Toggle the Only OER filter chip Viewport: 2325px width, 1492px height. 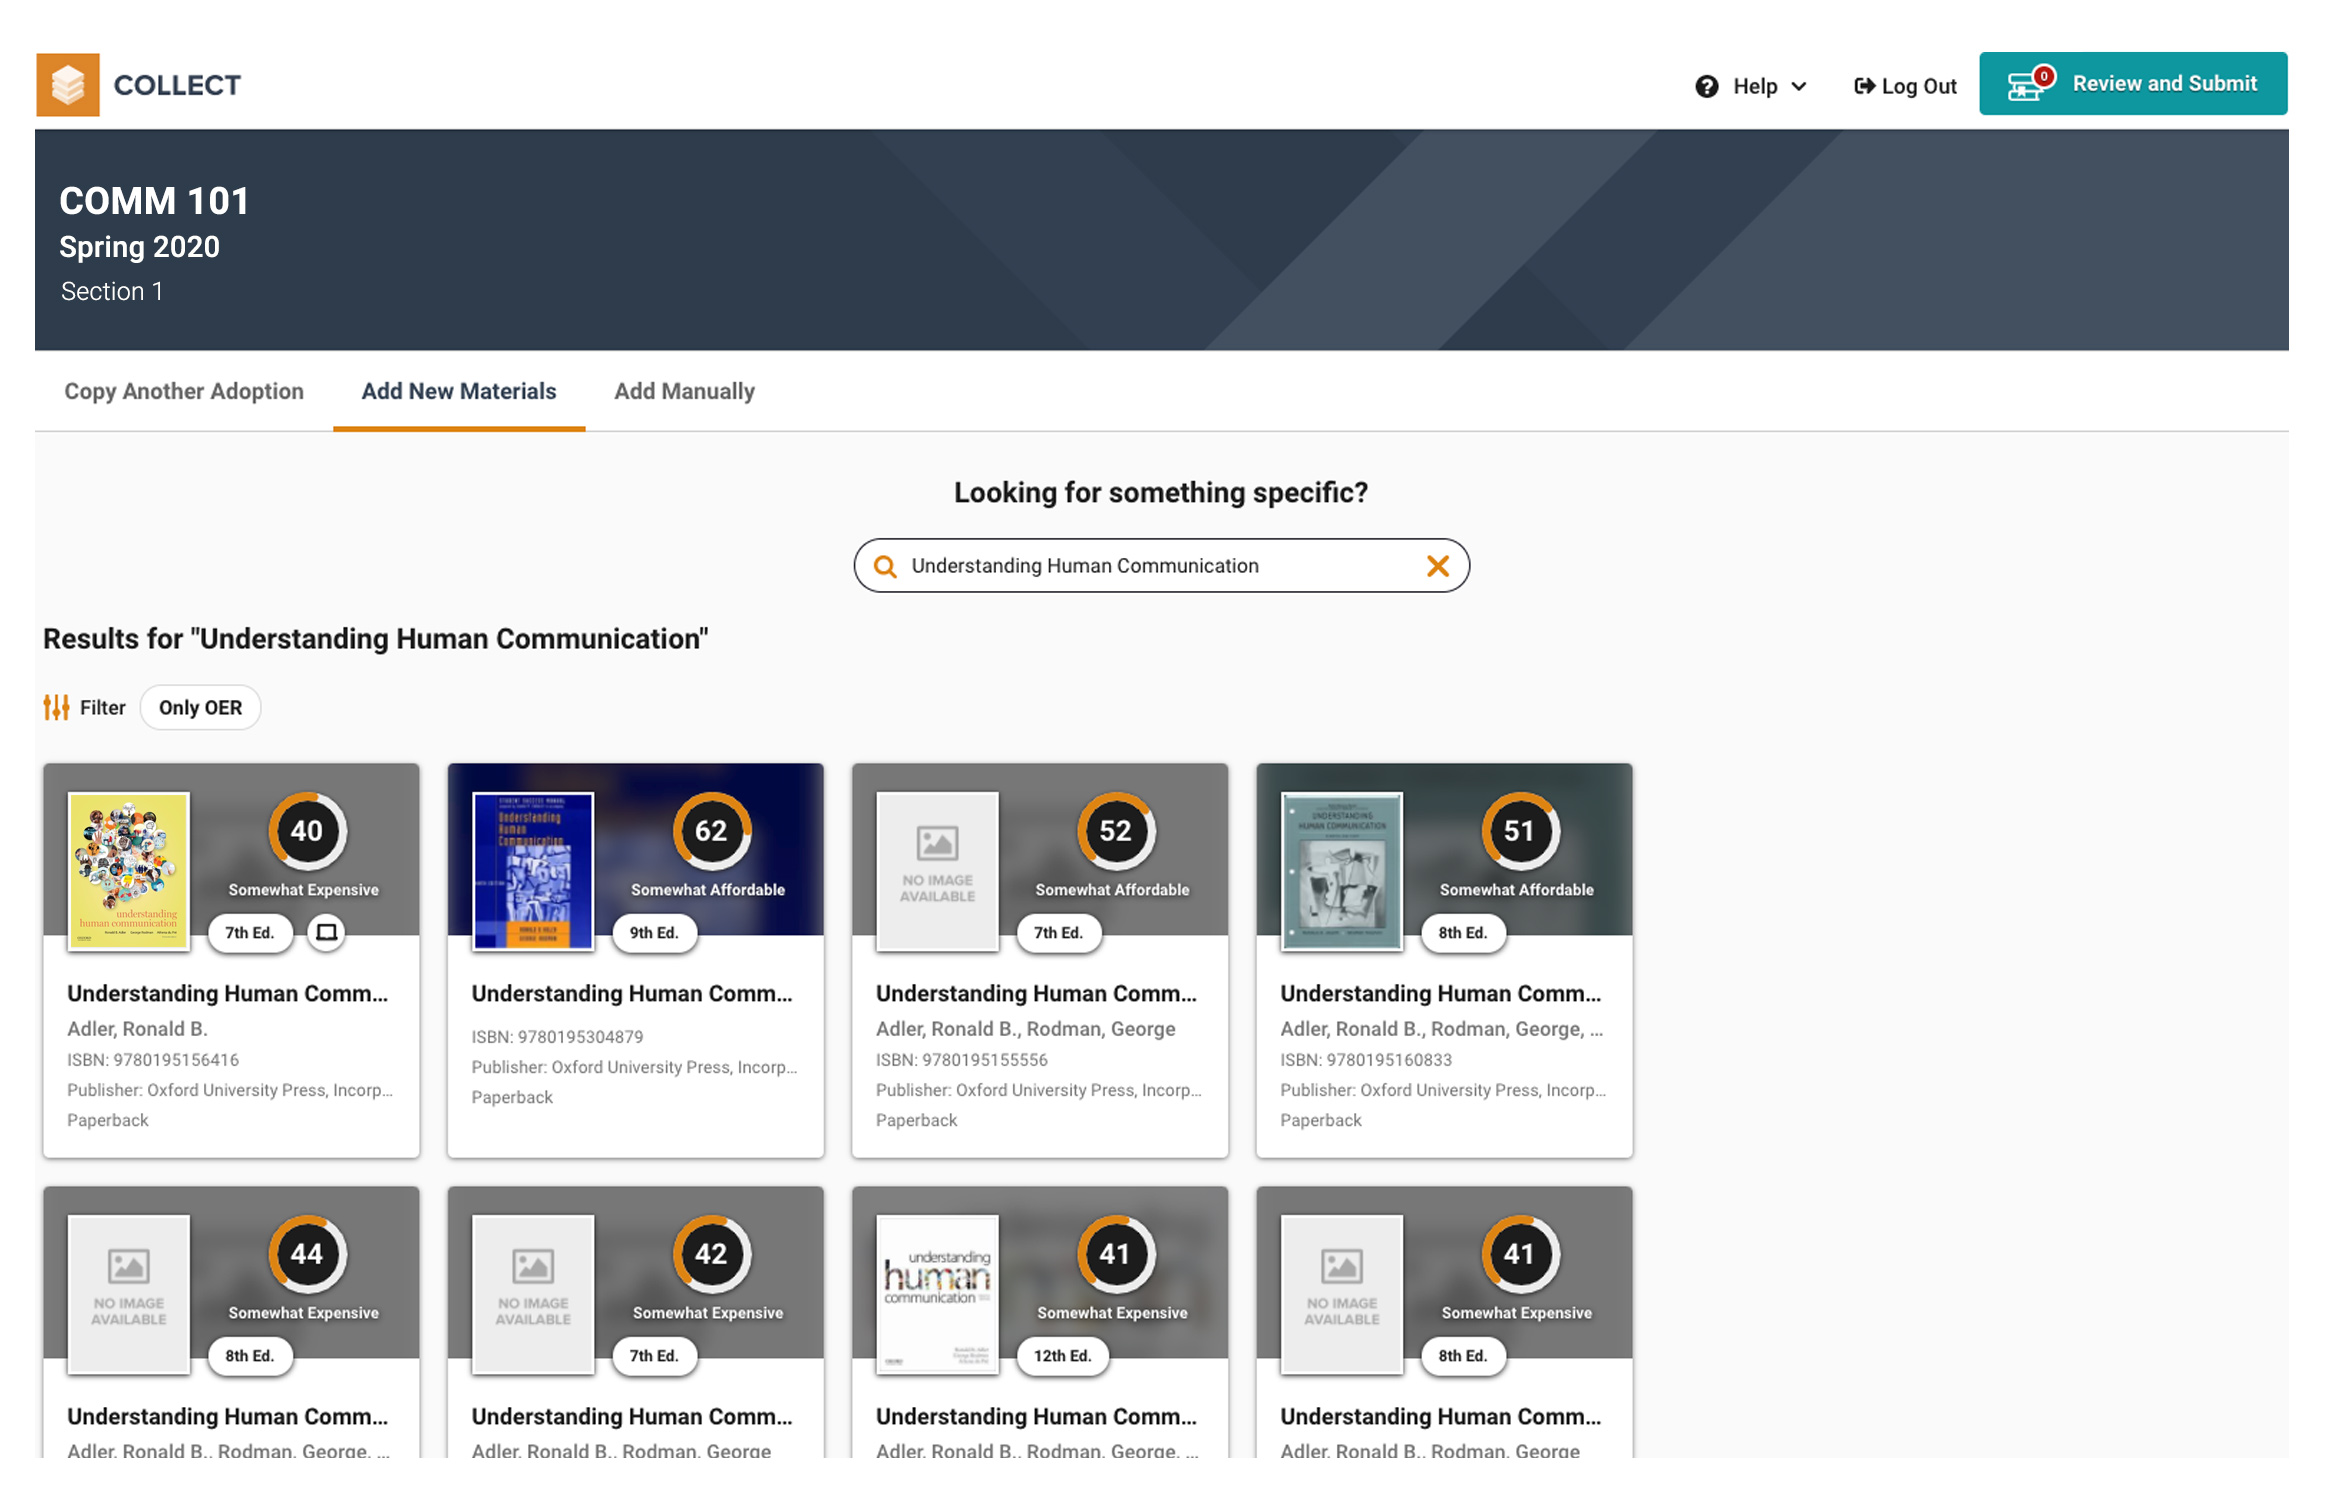click(x=200, y=708)
